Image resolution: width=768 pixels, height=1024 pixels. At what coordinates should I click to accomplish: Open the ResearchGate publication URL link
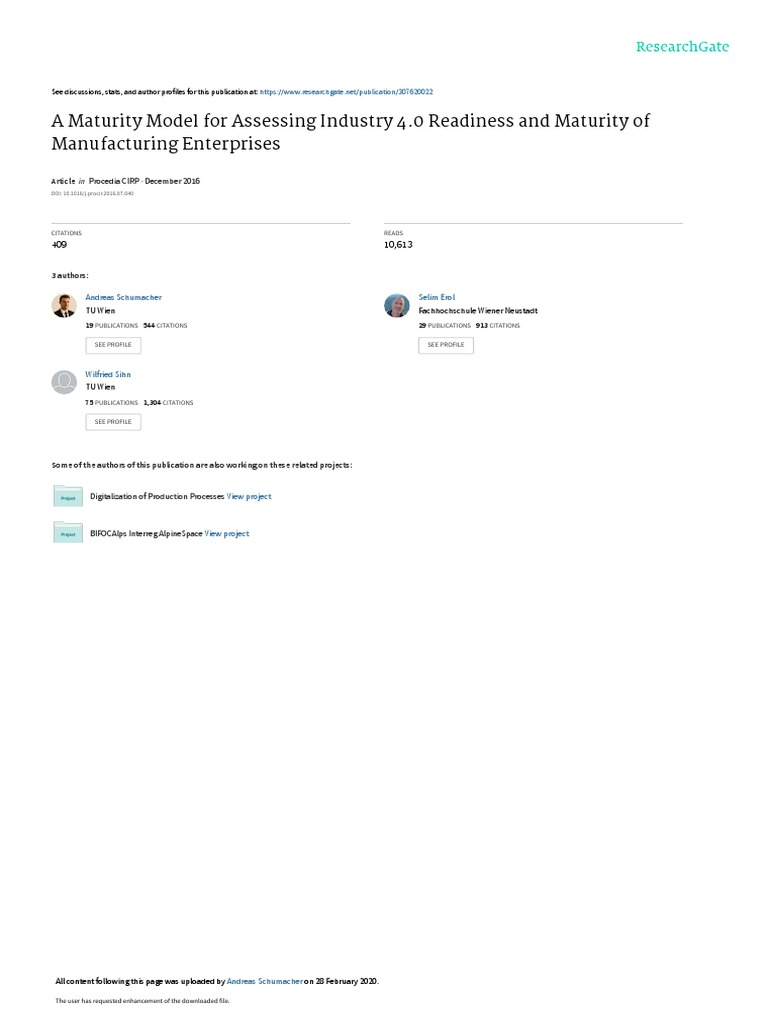346,91
